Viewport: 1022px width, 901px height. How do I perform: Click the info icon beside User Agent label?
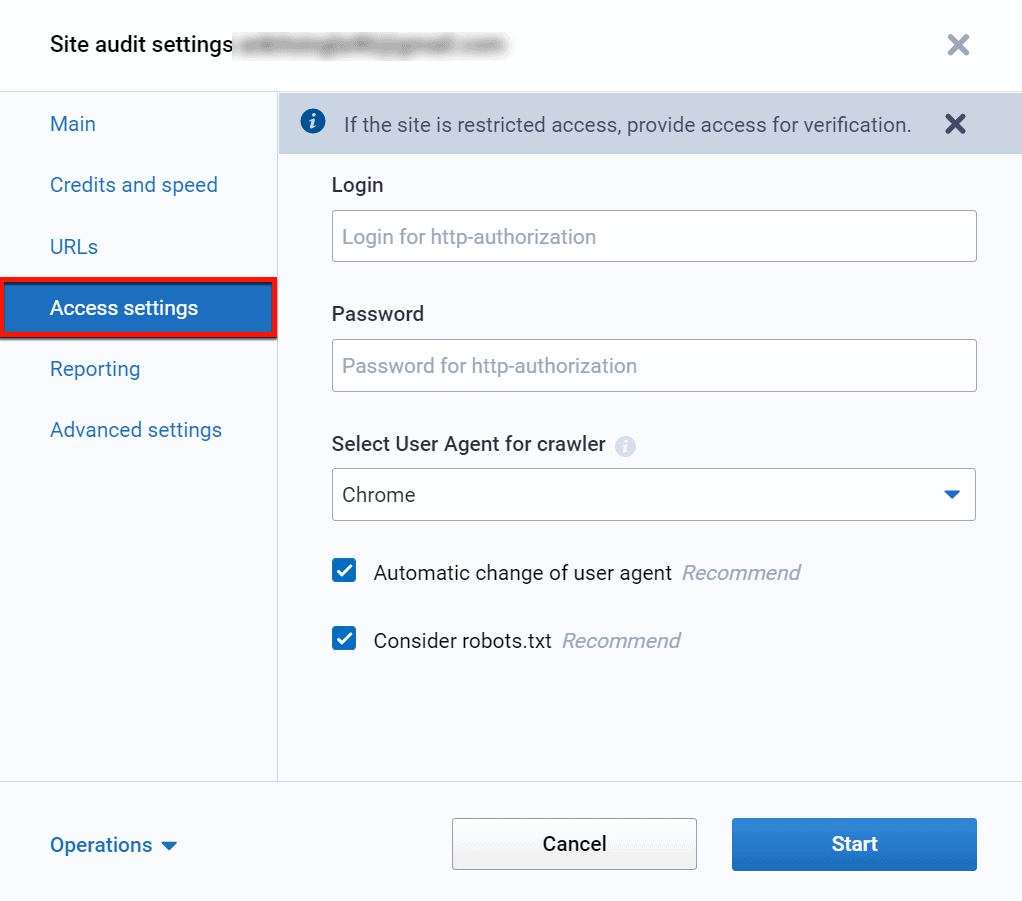point(626,446)
